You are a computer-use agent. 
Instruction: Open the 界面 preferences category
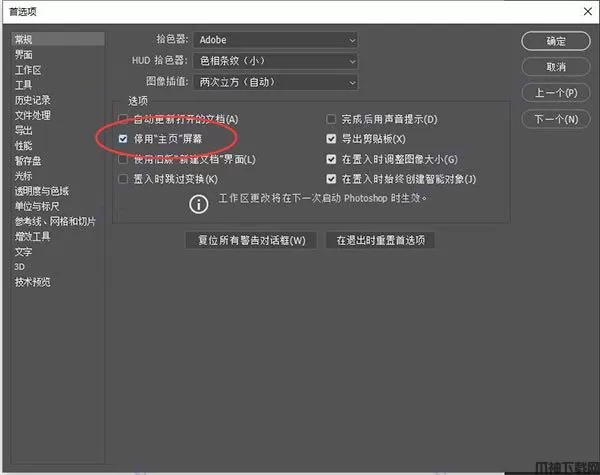click(24, 54)
